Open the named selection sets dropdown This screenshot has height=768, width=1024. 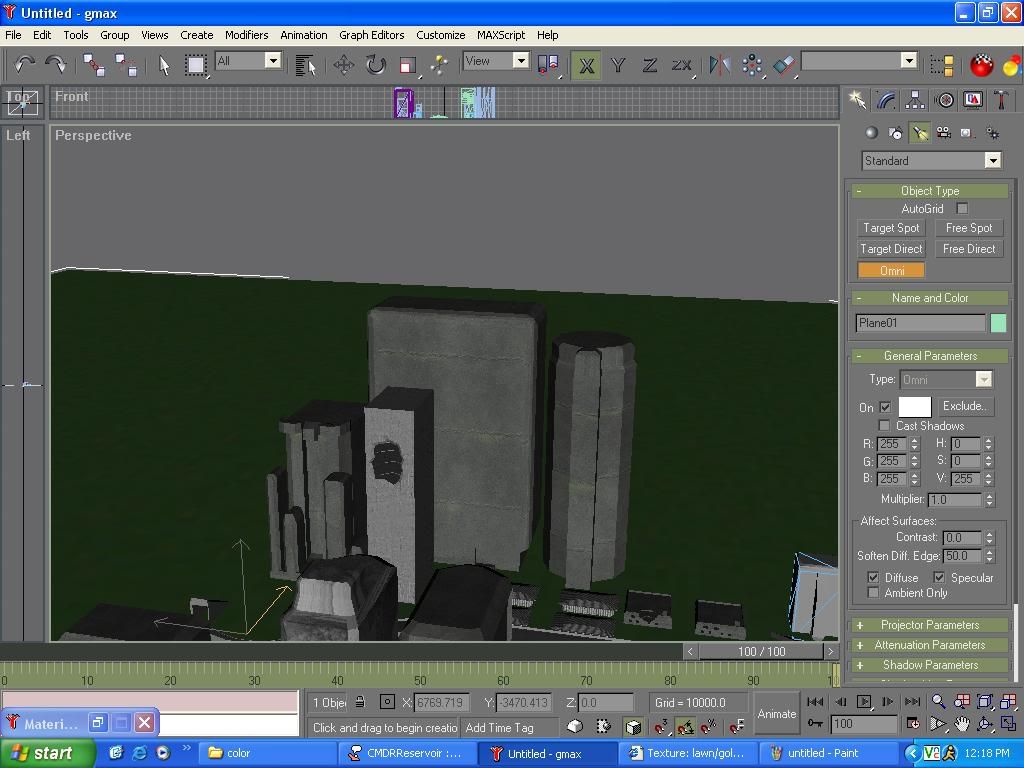(908, 61)
